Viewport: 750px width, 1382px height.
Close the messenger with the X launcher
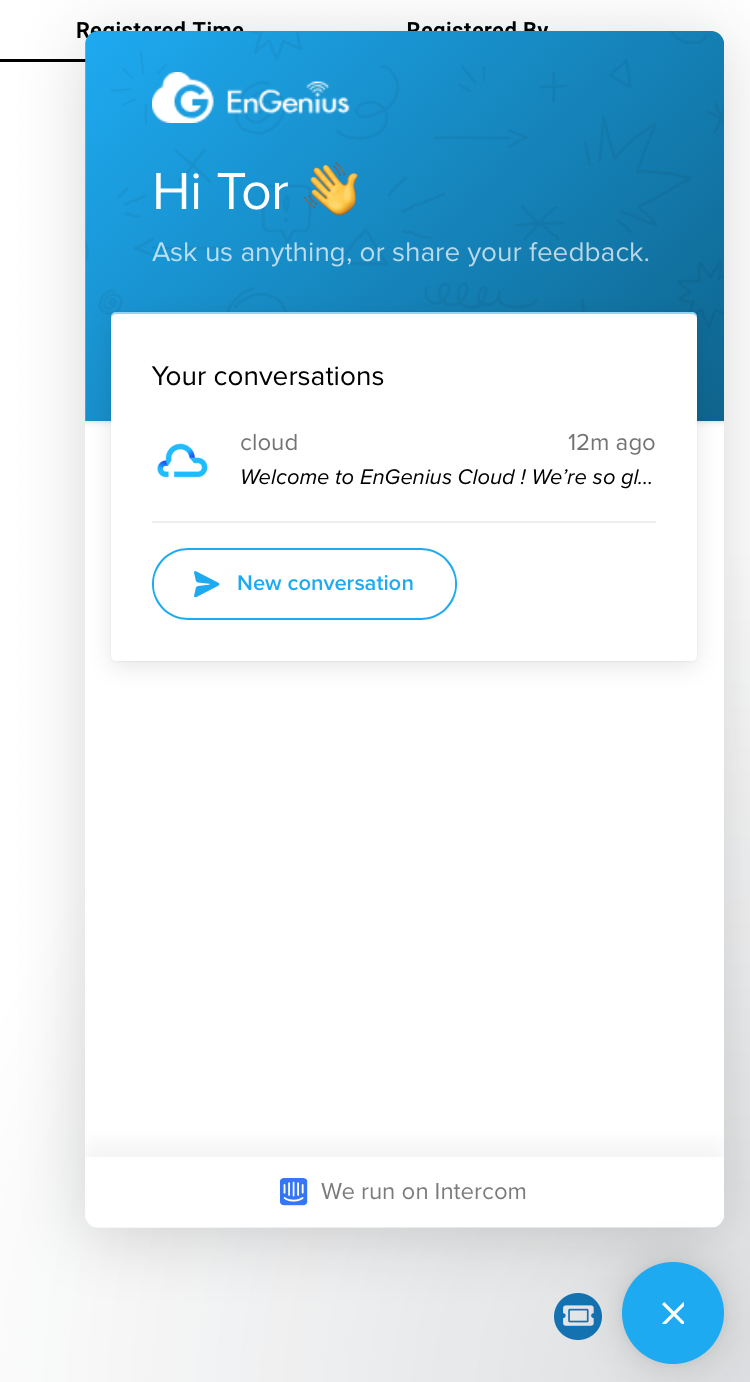673,1313
